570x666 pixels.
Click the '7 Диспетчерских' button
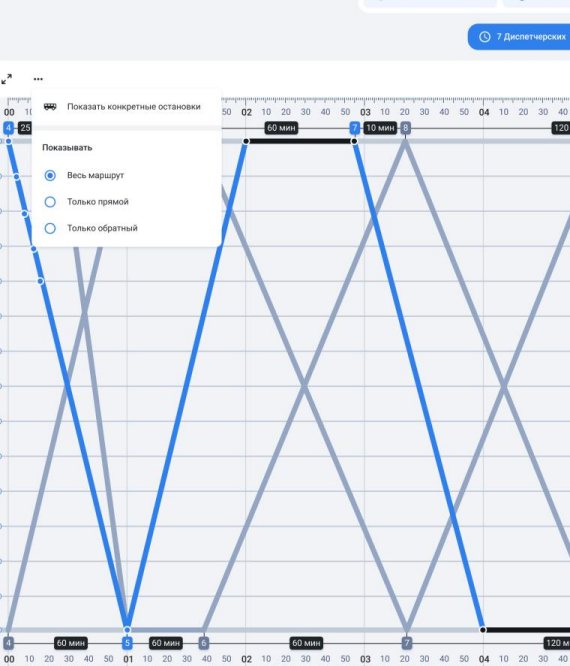tap(519, 37)
